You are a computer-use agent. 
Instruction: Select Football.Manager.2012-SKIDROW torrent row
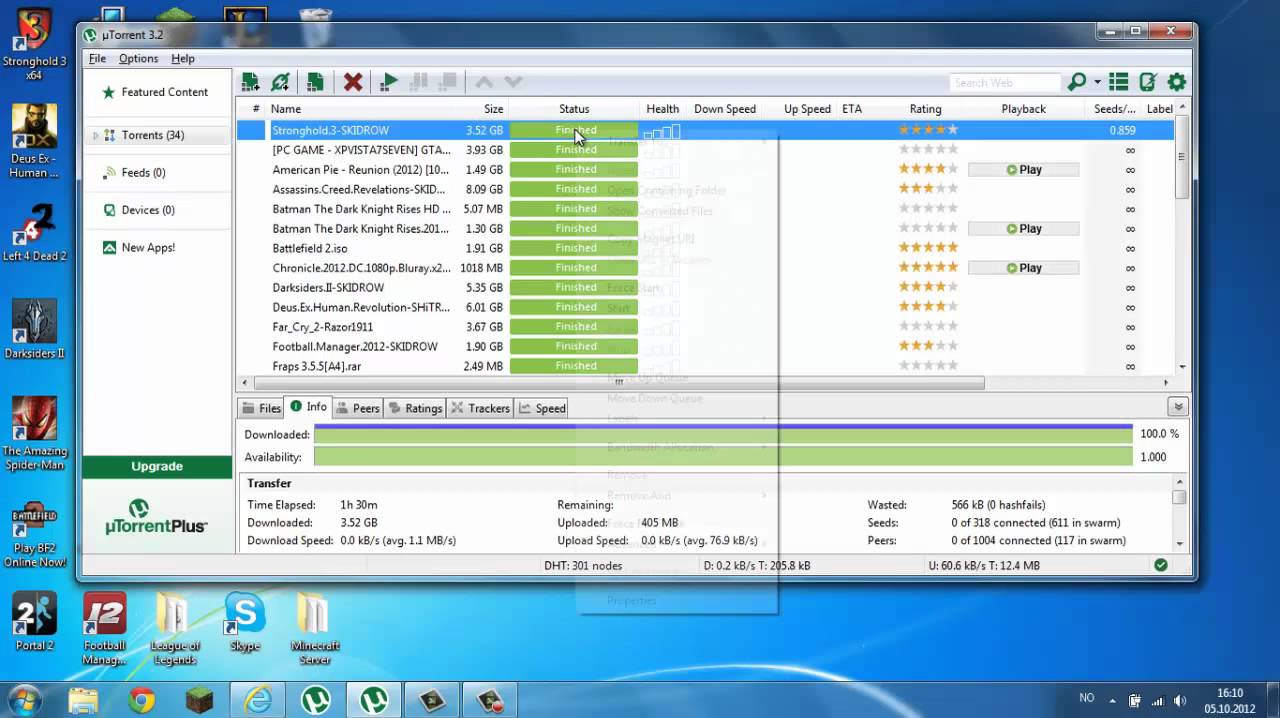(705, 346)
